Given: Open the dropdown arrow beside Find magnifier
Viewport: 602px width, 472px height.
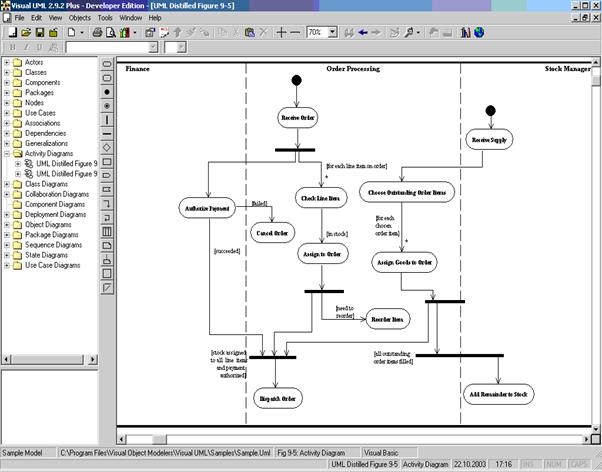Looking at the screenshot, I should [418, 33].
